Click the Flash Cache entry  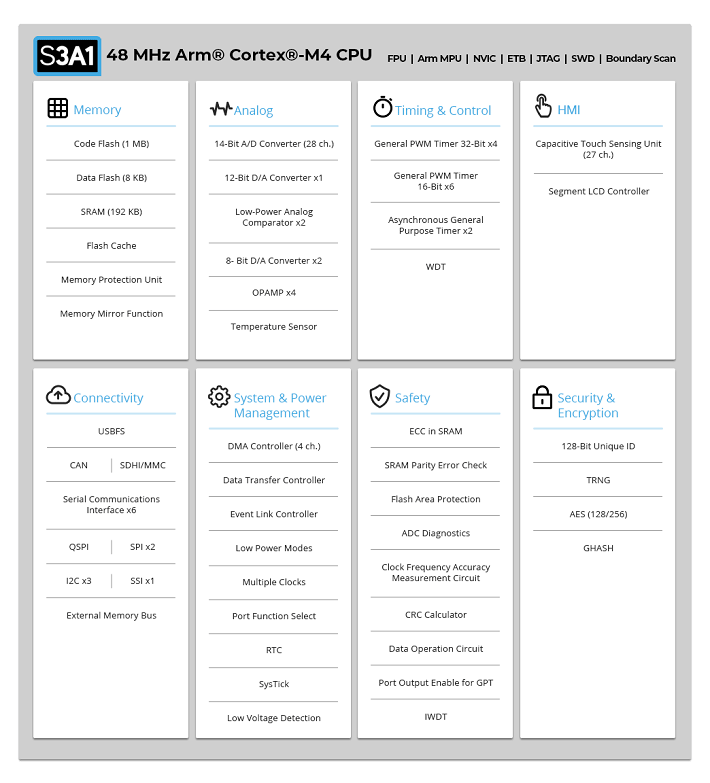111,246
